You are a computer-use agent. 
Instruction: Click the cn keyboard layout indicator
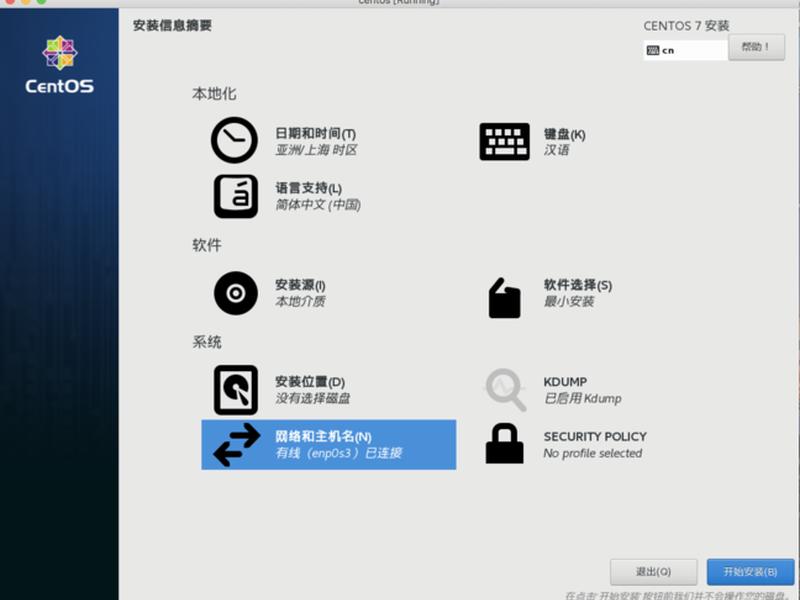[x=685, y=50]
